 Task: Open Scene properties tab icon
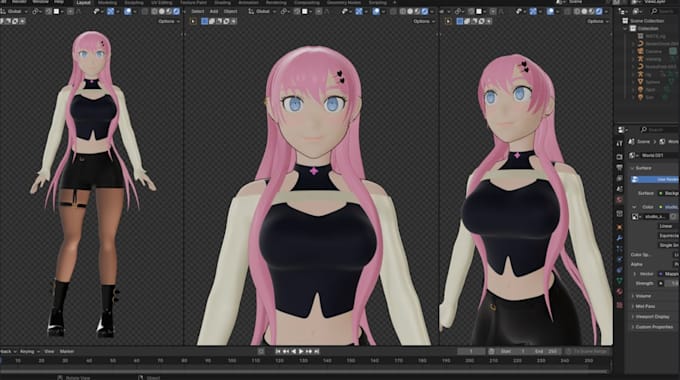pos(619,189)
